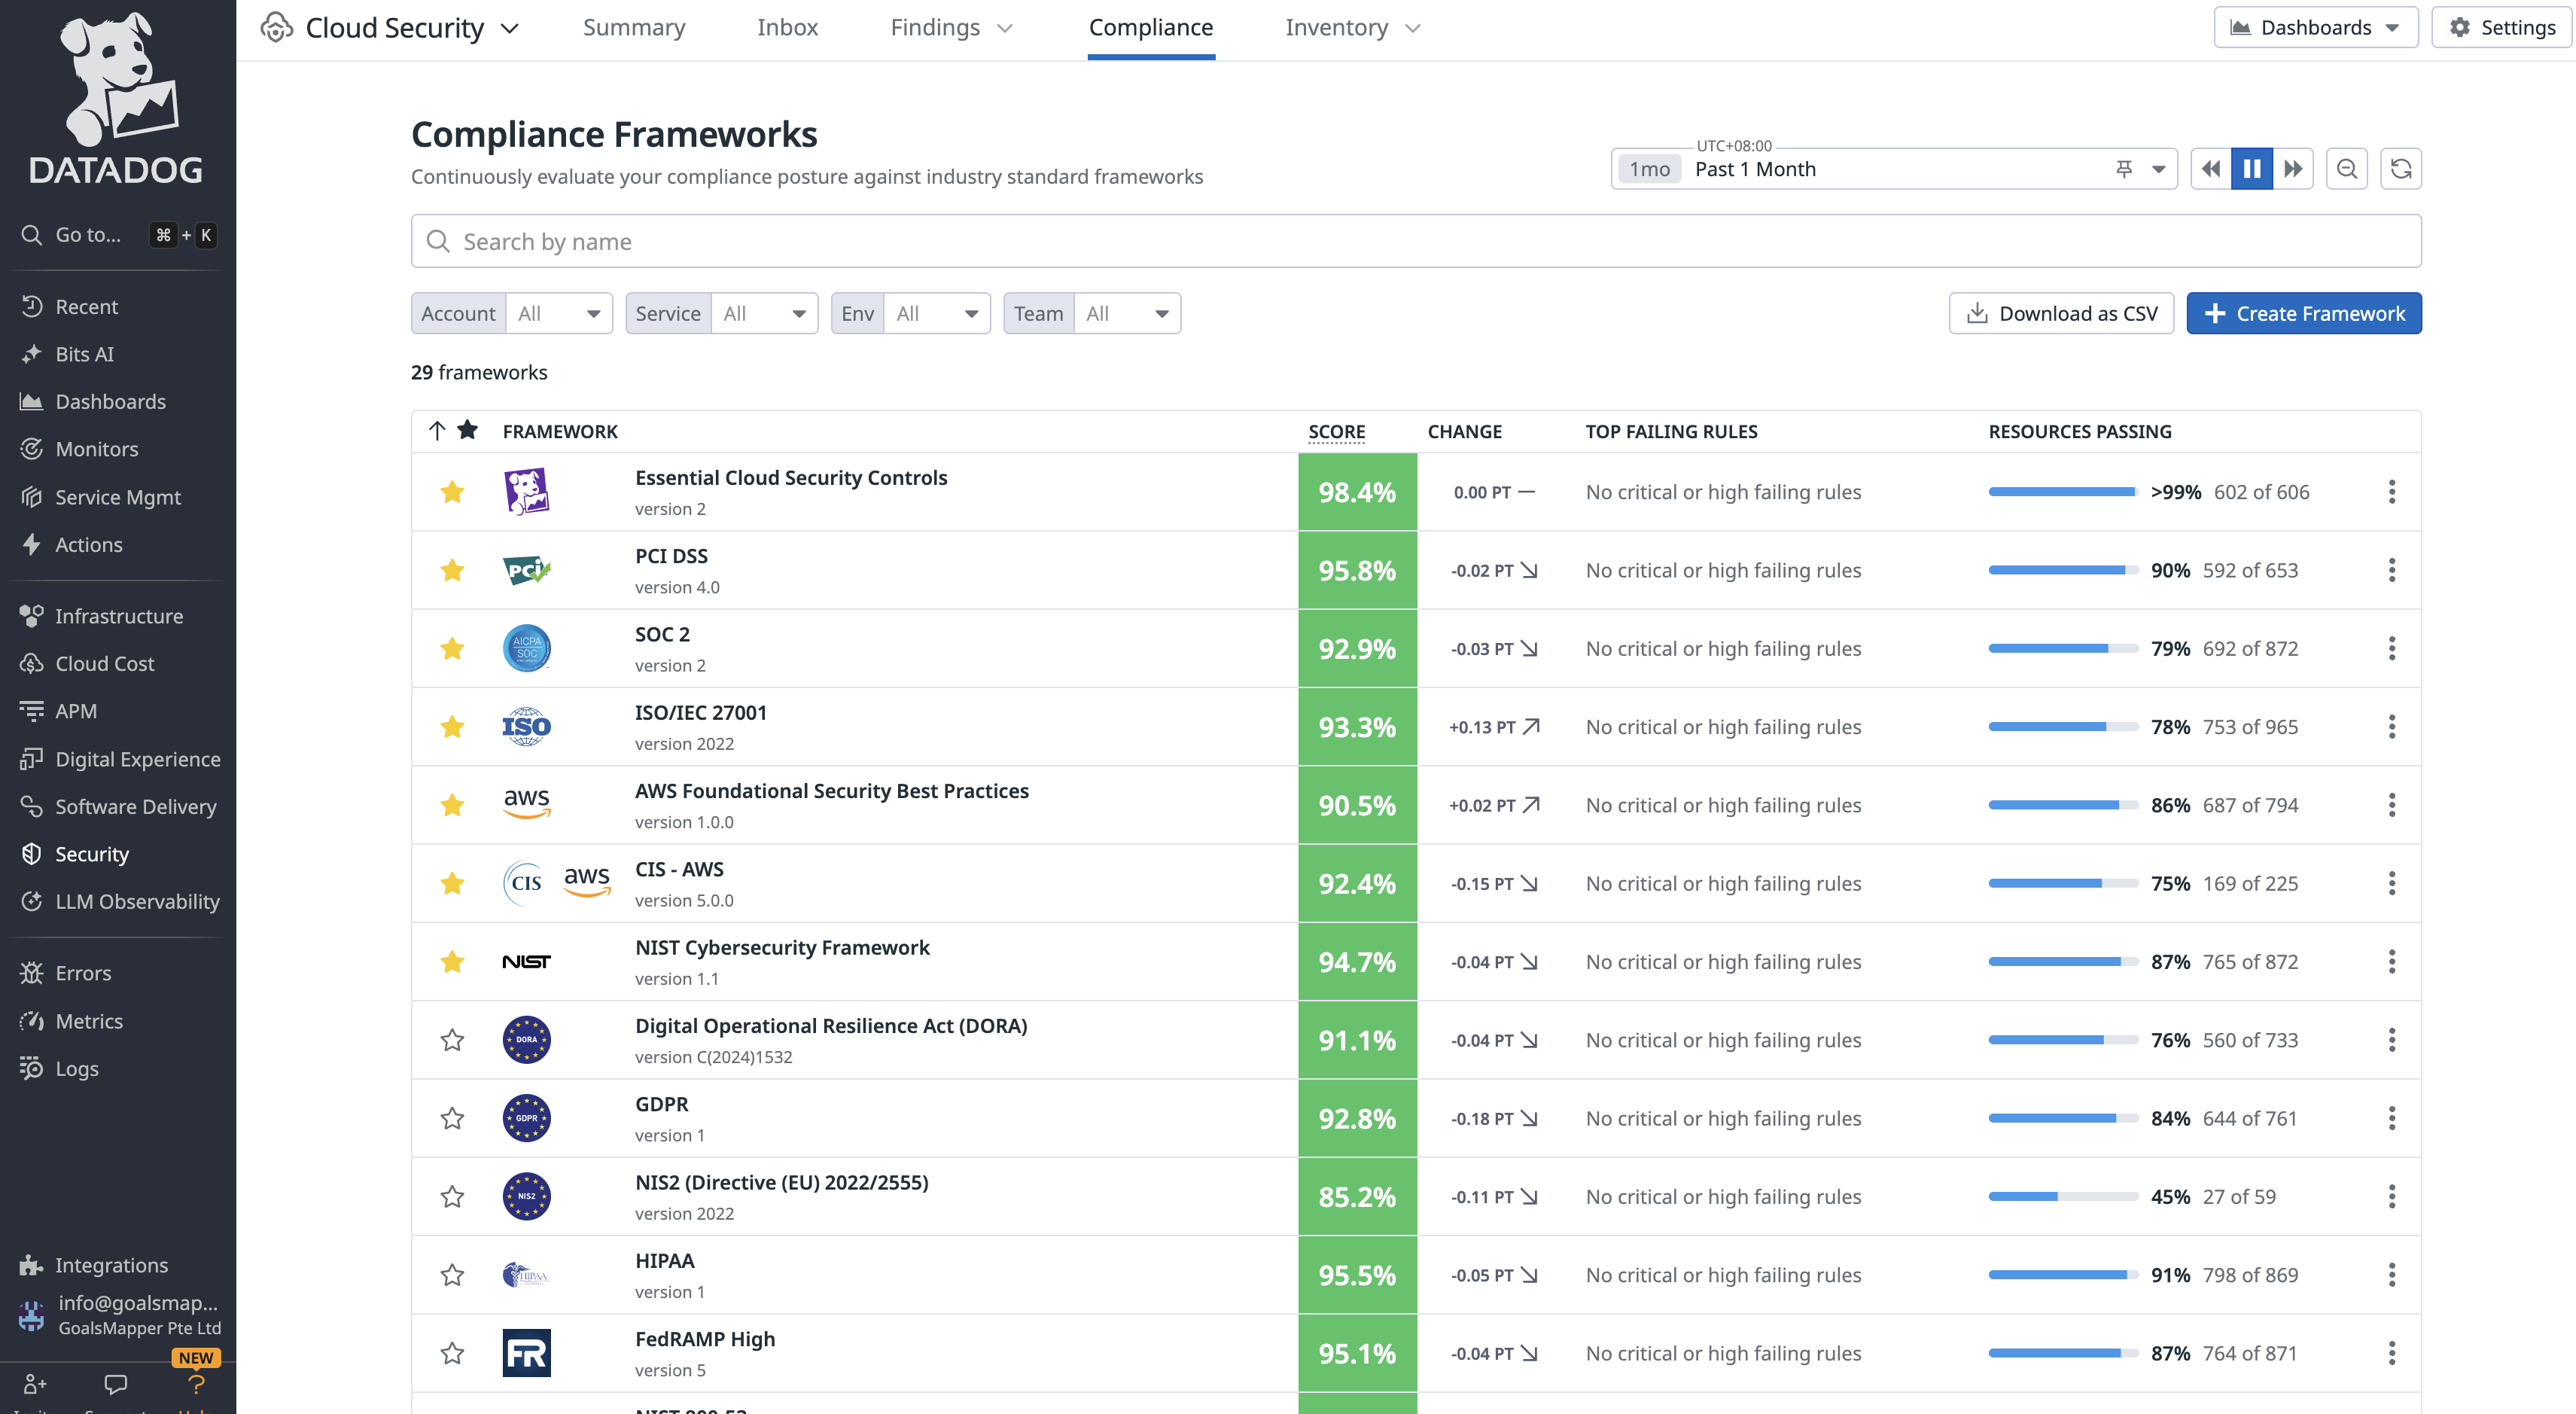Pause live time updates

[x=2251, y=169]
